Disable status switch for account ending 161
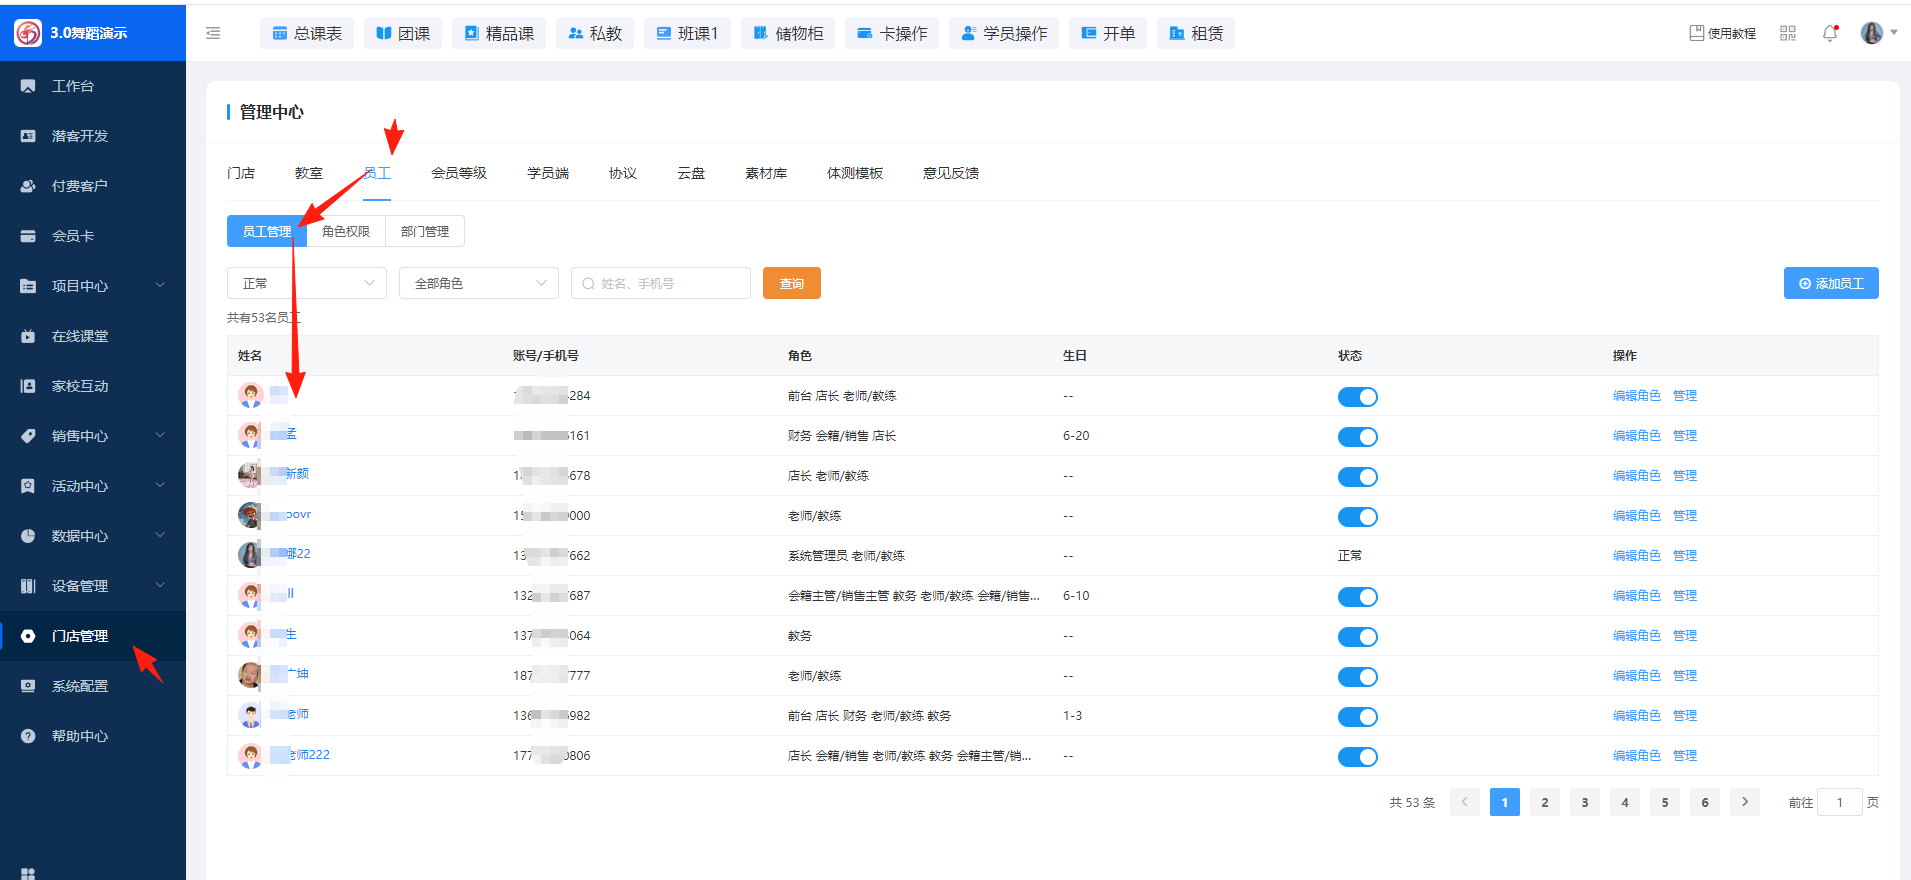 [x=1357, y=437]
